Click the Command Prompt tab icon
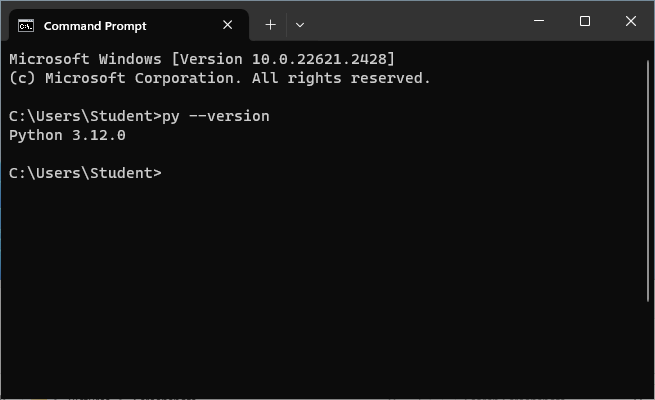Screen dimensions: 655x400 (26, 25)
